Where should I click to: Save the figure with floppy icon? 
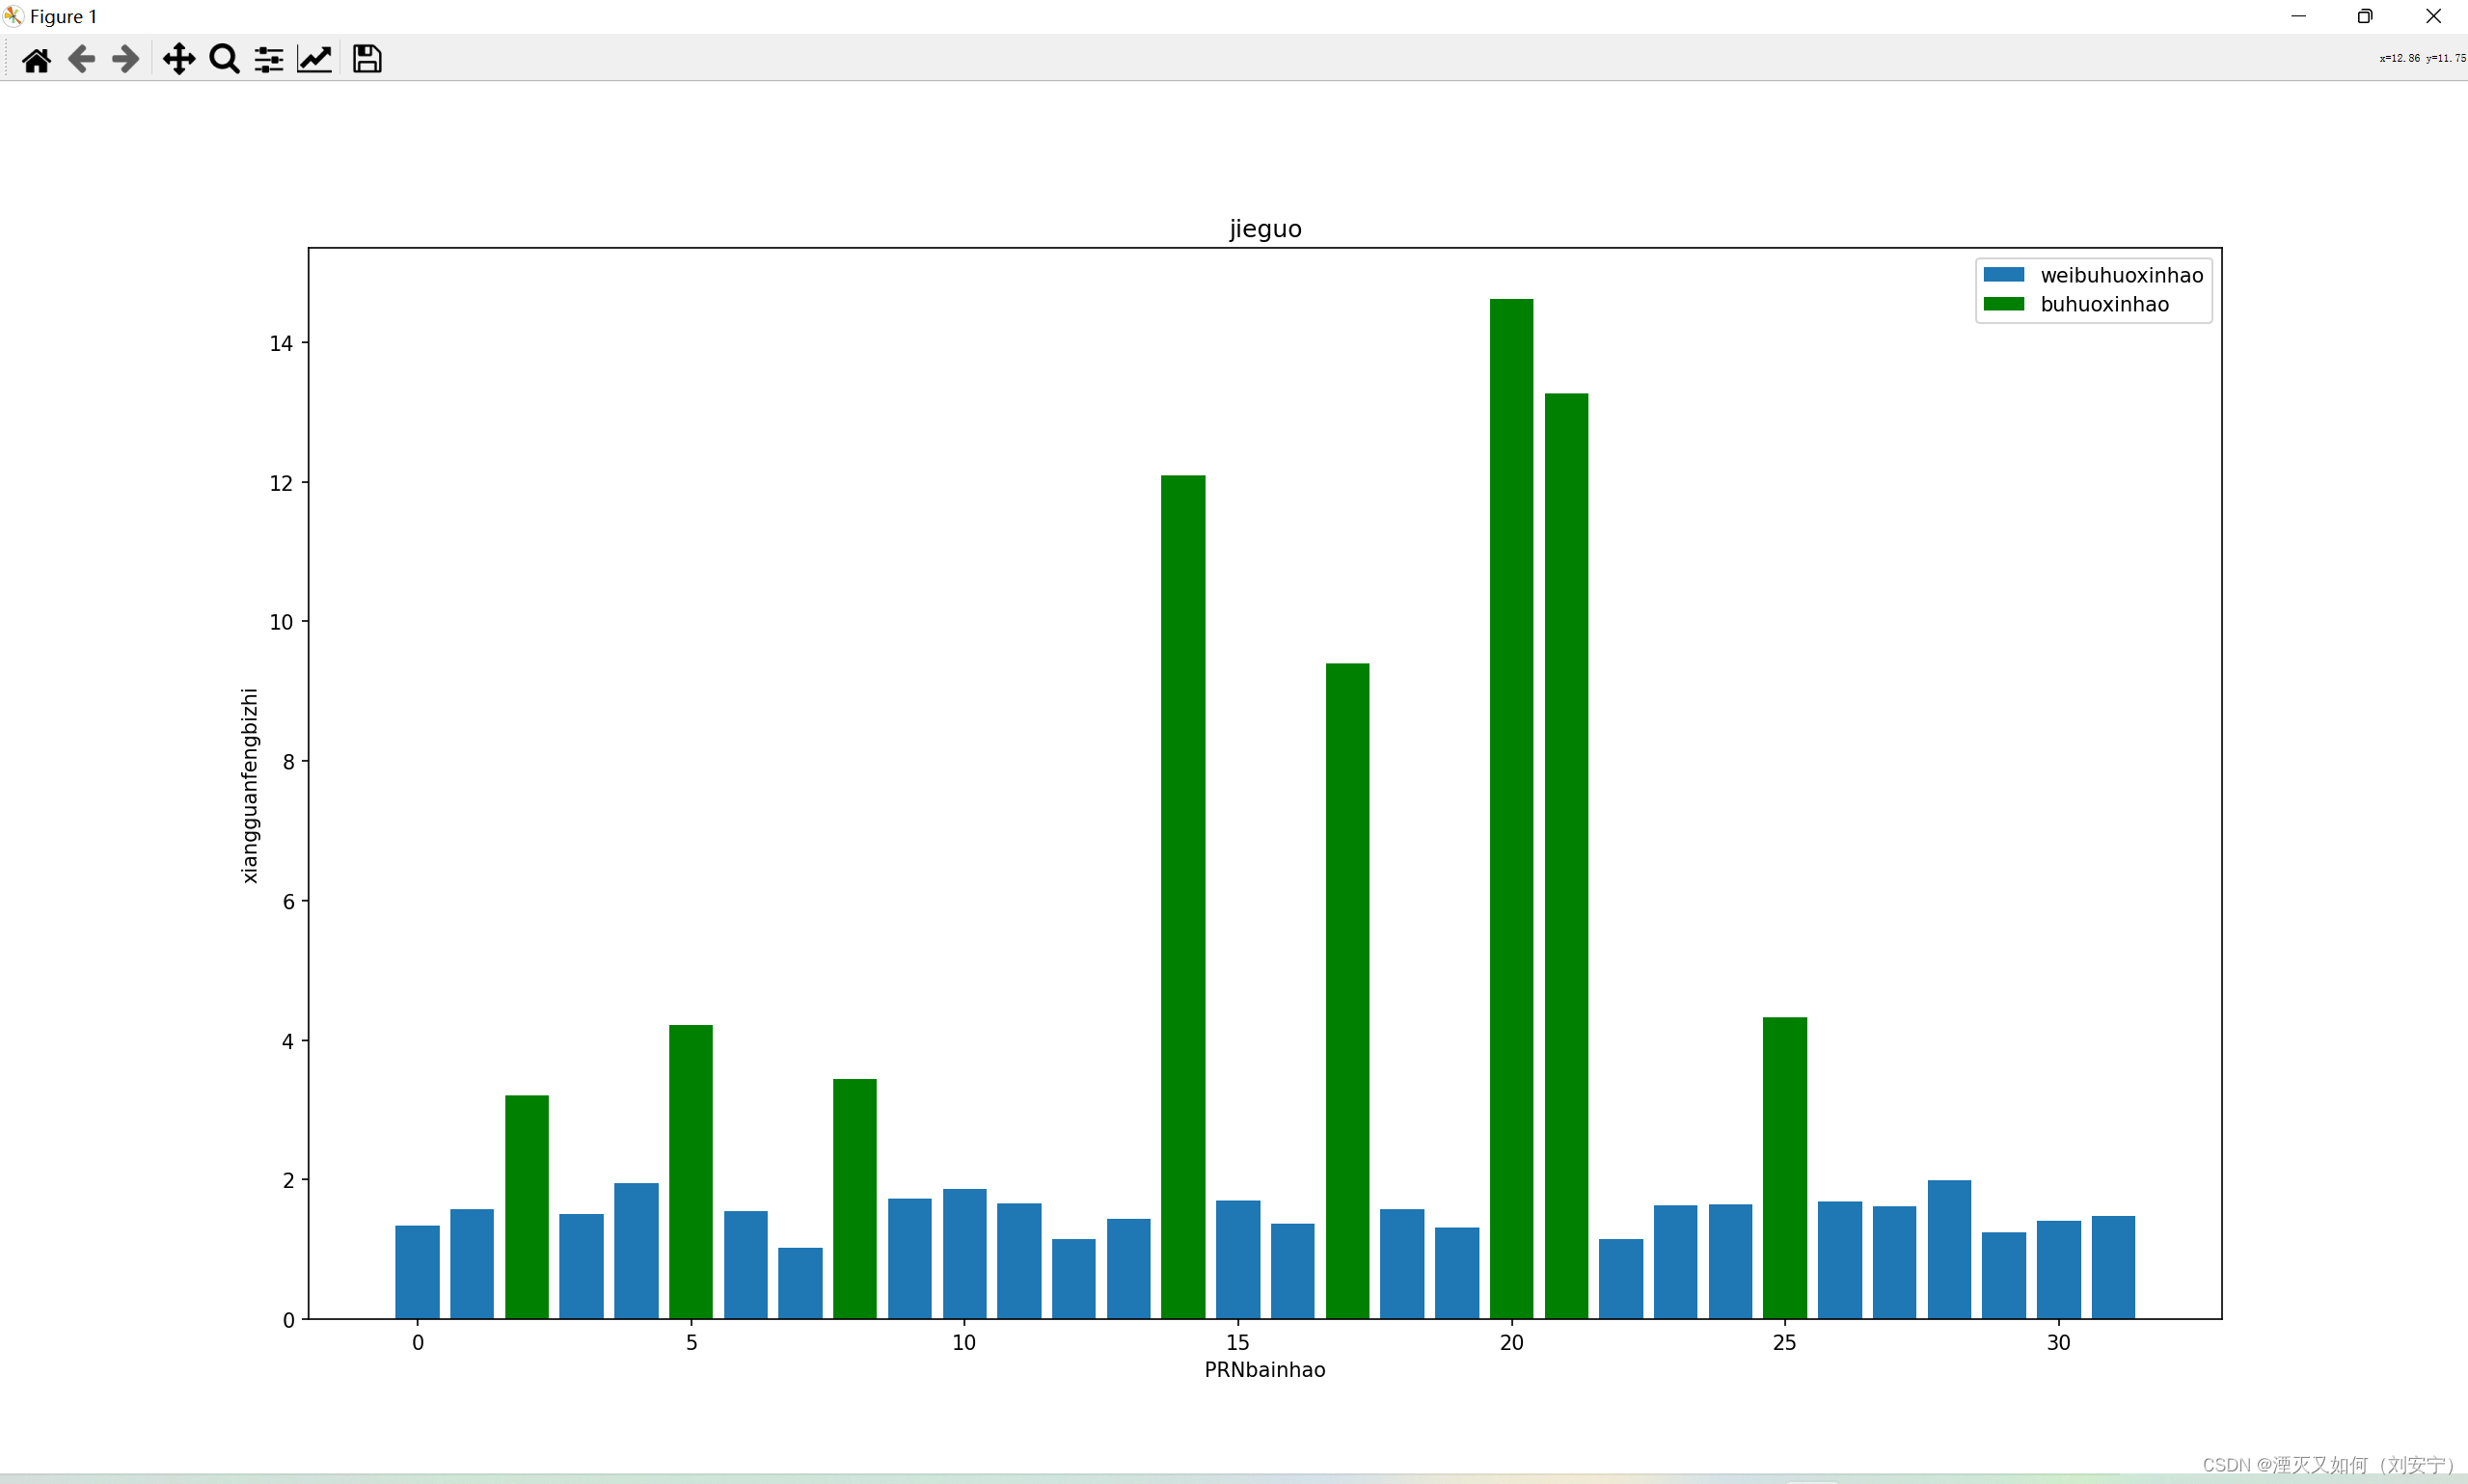coord(367,60)
